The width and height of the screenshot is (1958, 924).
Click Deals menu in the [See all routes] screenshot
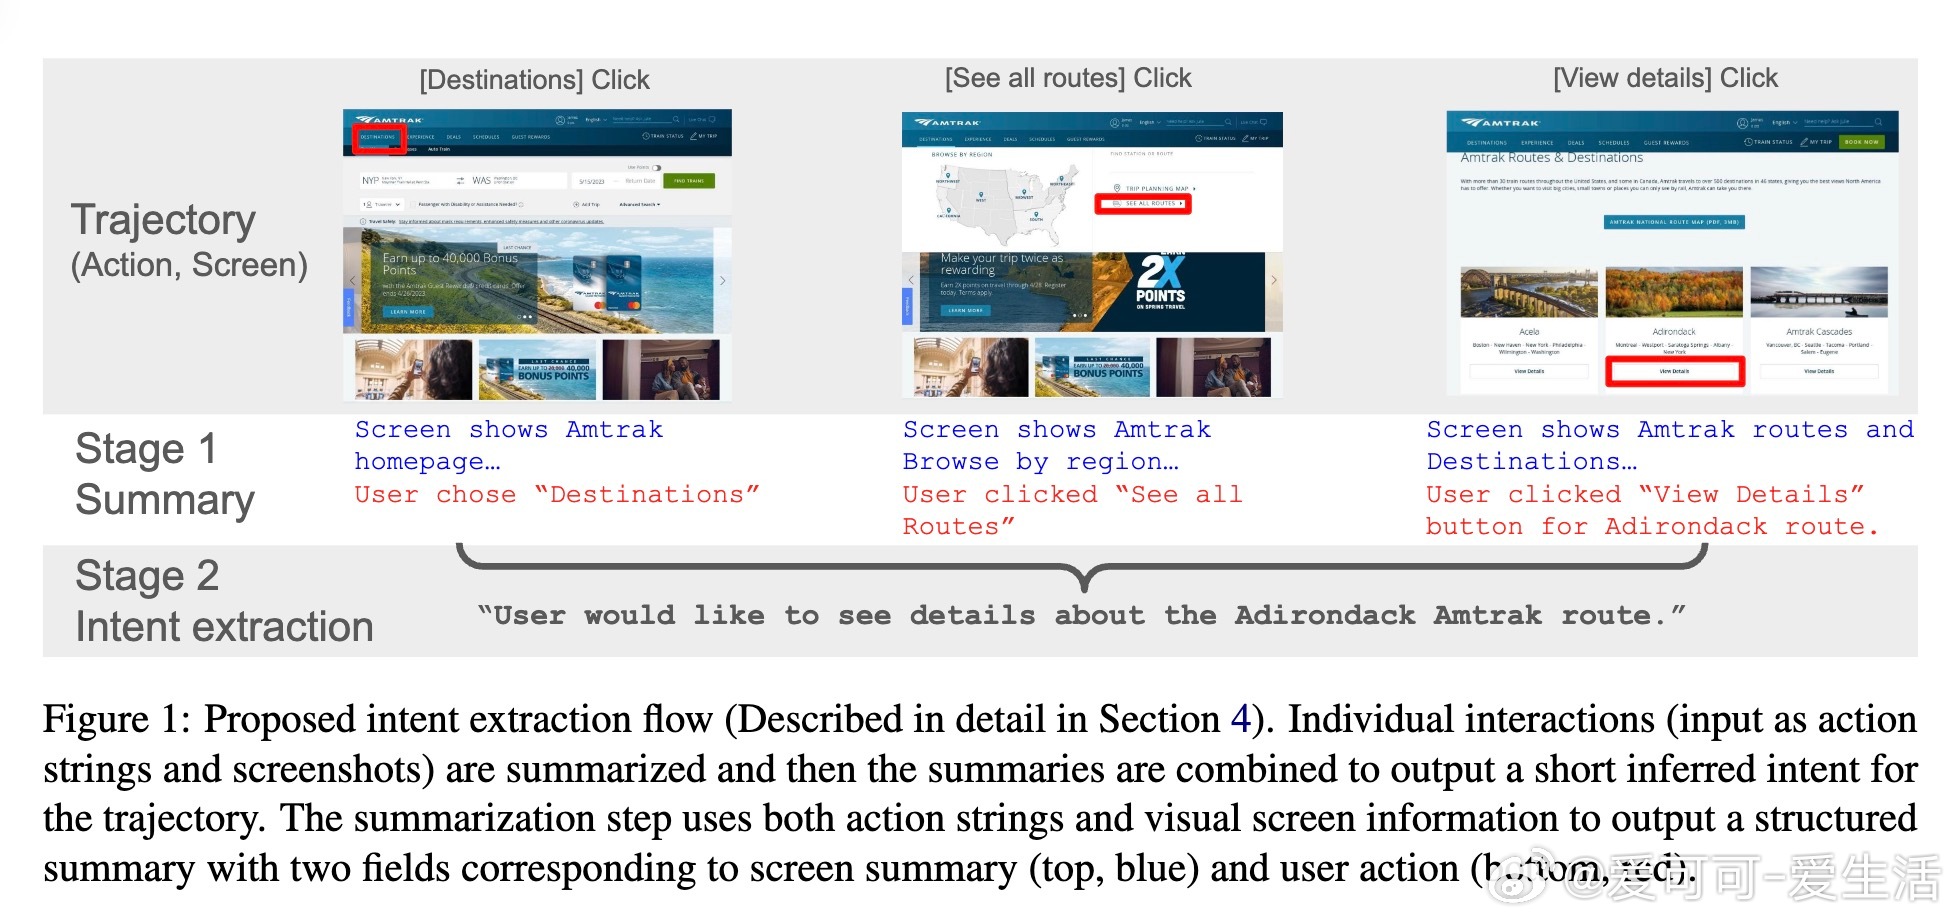tap(1010, 139)
